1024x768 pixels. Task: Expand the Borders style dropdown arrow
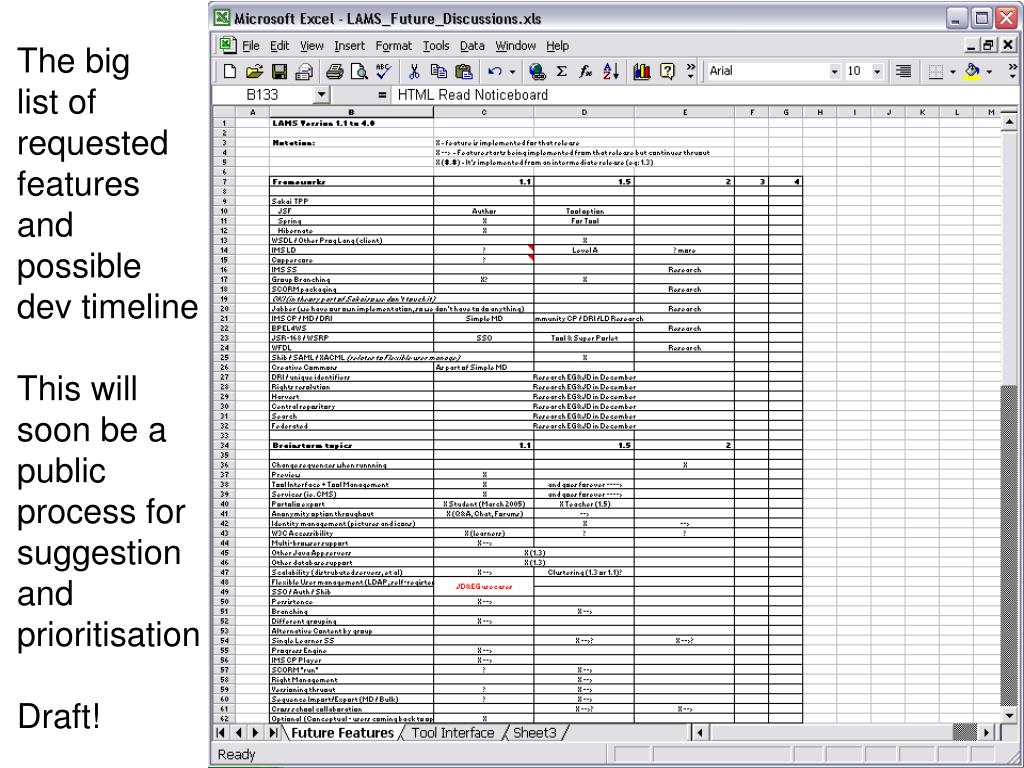point(953,71)
